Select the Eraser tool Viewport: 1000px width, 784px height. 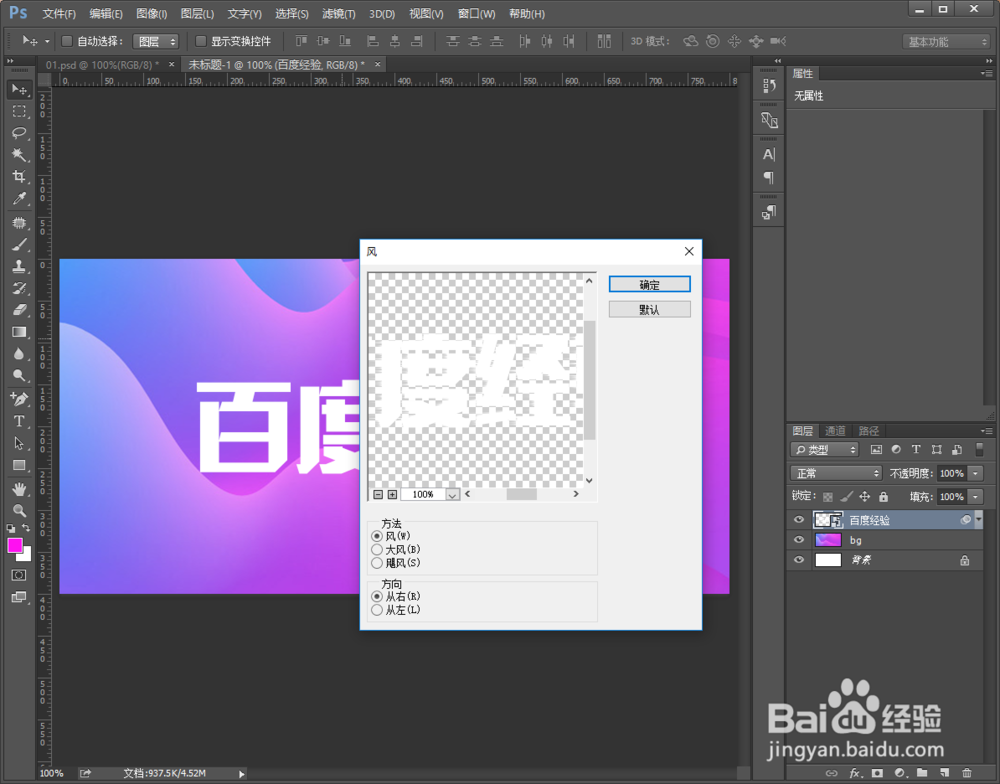pos(19,310)
